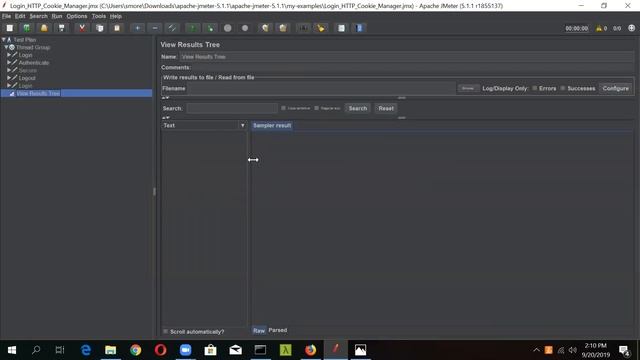The width and height of the screenshot is (640, 360).
Task: Click the Shutdown toolbar icon
Action: [245, 28]
